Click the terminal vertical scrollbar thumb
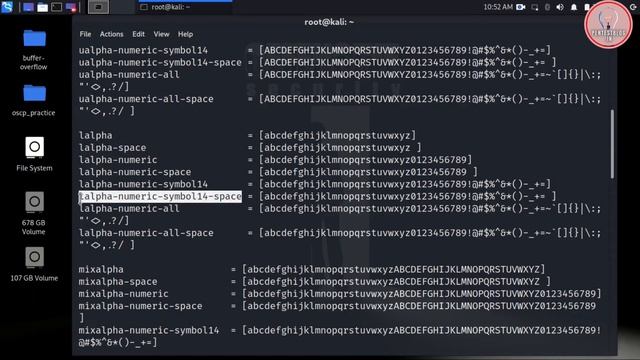Viewport: 640px width, 360px height. coord(612,144)
